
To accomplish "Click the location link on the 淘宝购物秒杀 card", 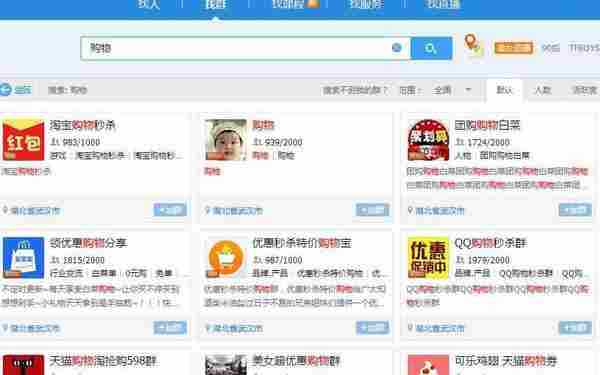I will pyautogui.click(x=35, y=210).
